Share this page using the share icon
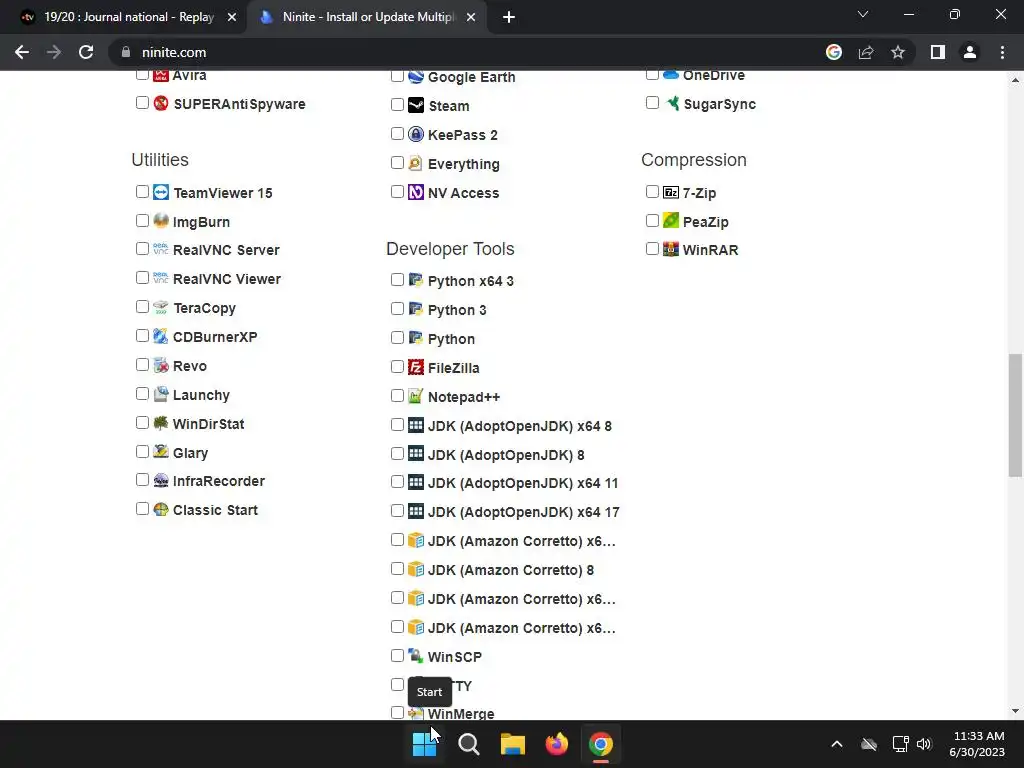This screenshot has width=1024, height=768. pyautogui.click(x=866, y=52)
